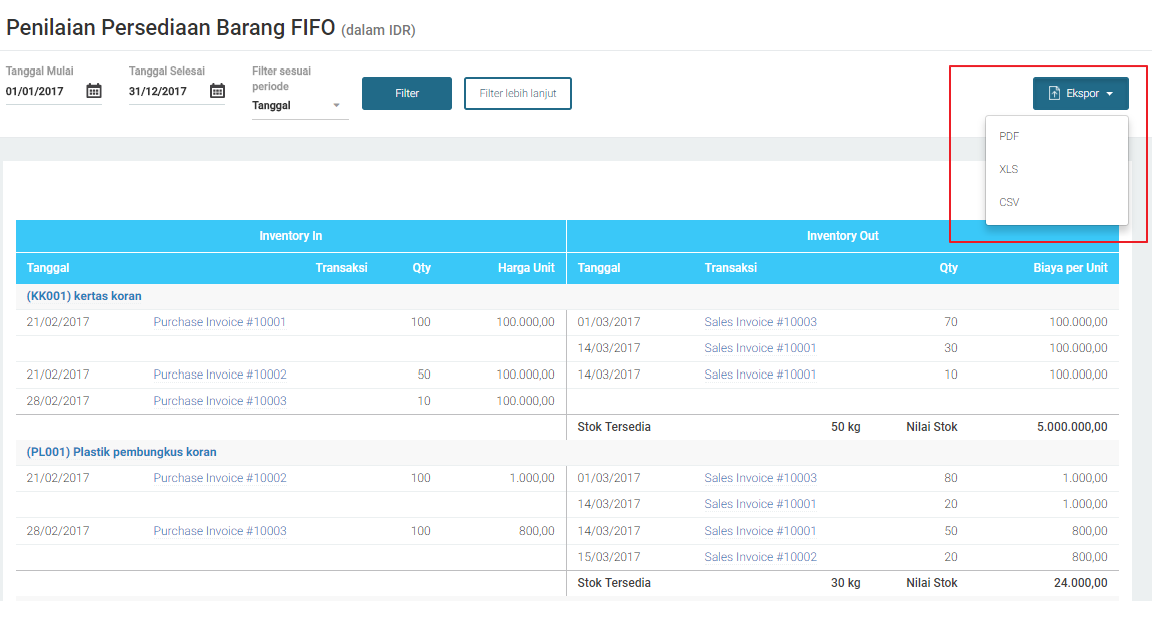
Task: Choose PDF from the export menu
Action: tap(1009, 136)
